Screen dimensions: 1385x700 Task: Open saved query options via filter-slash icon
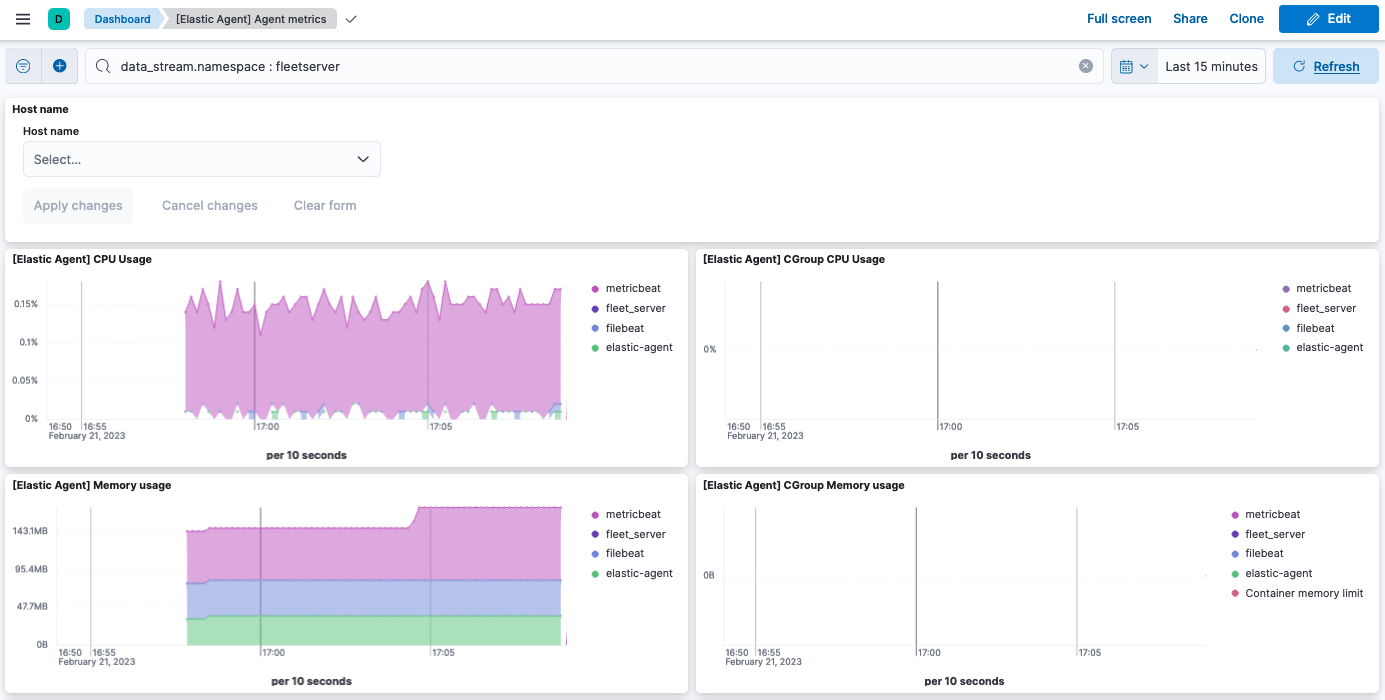pyautogui.click(x=22, y=65)
